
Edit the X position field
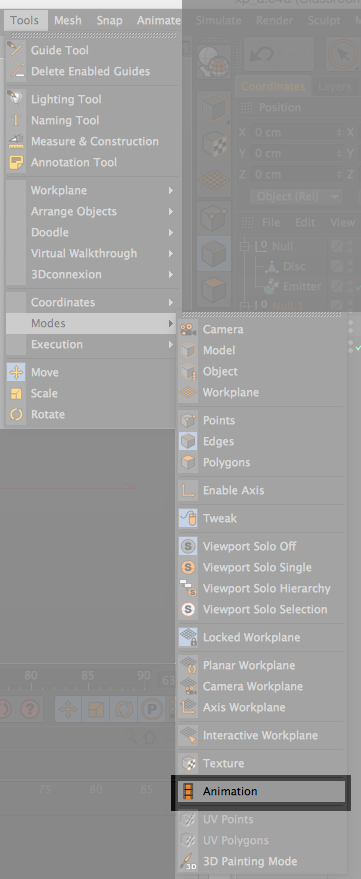pos(297,133)
